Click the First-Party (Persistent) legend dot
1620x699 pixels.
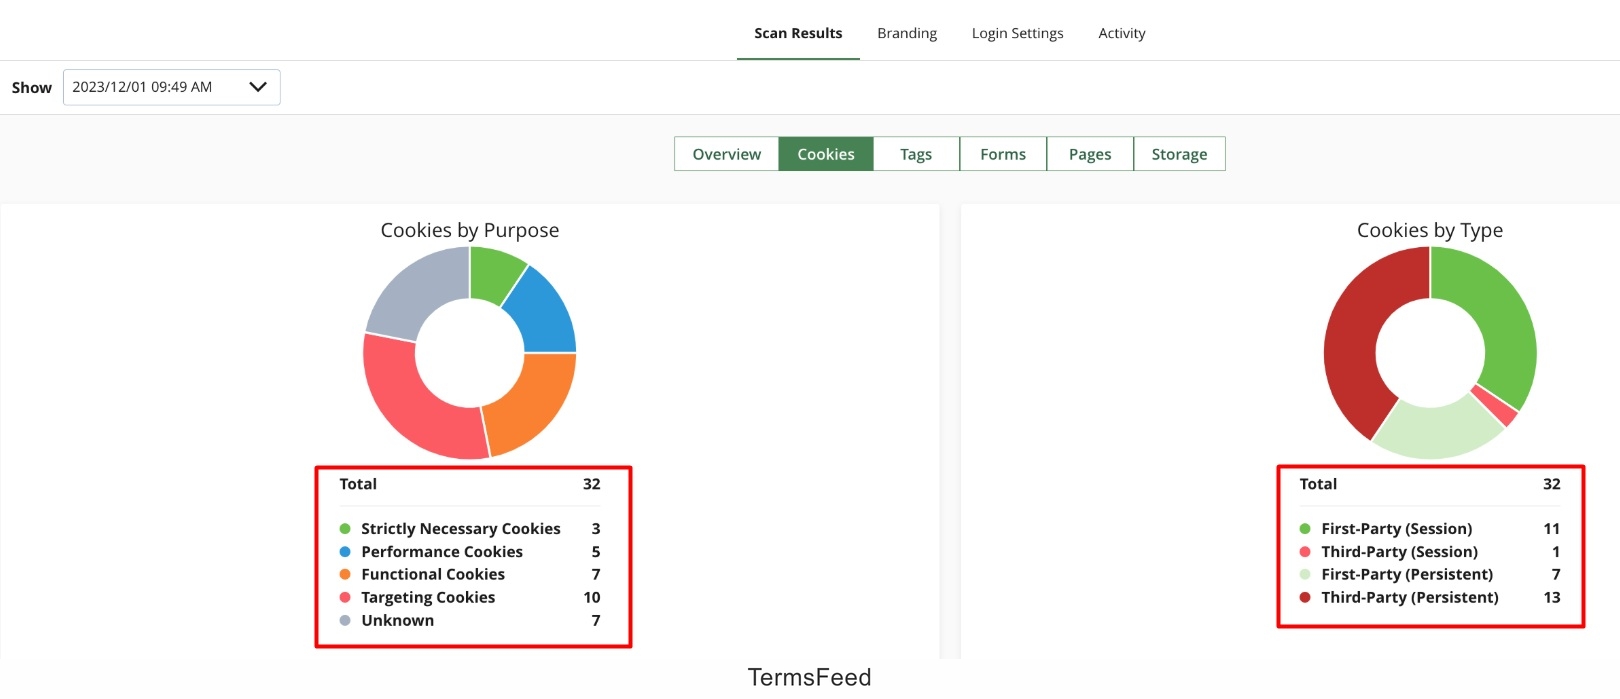coord(1305,575)
